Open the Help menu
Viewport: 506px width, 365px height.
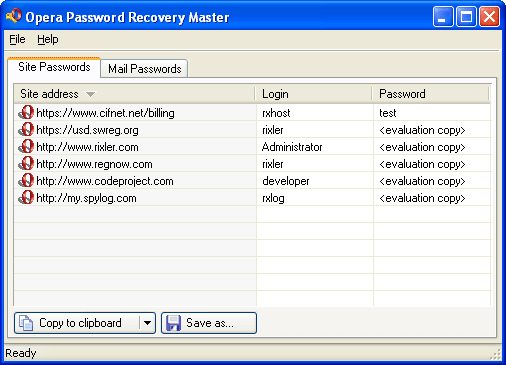(x=48, y=39)
